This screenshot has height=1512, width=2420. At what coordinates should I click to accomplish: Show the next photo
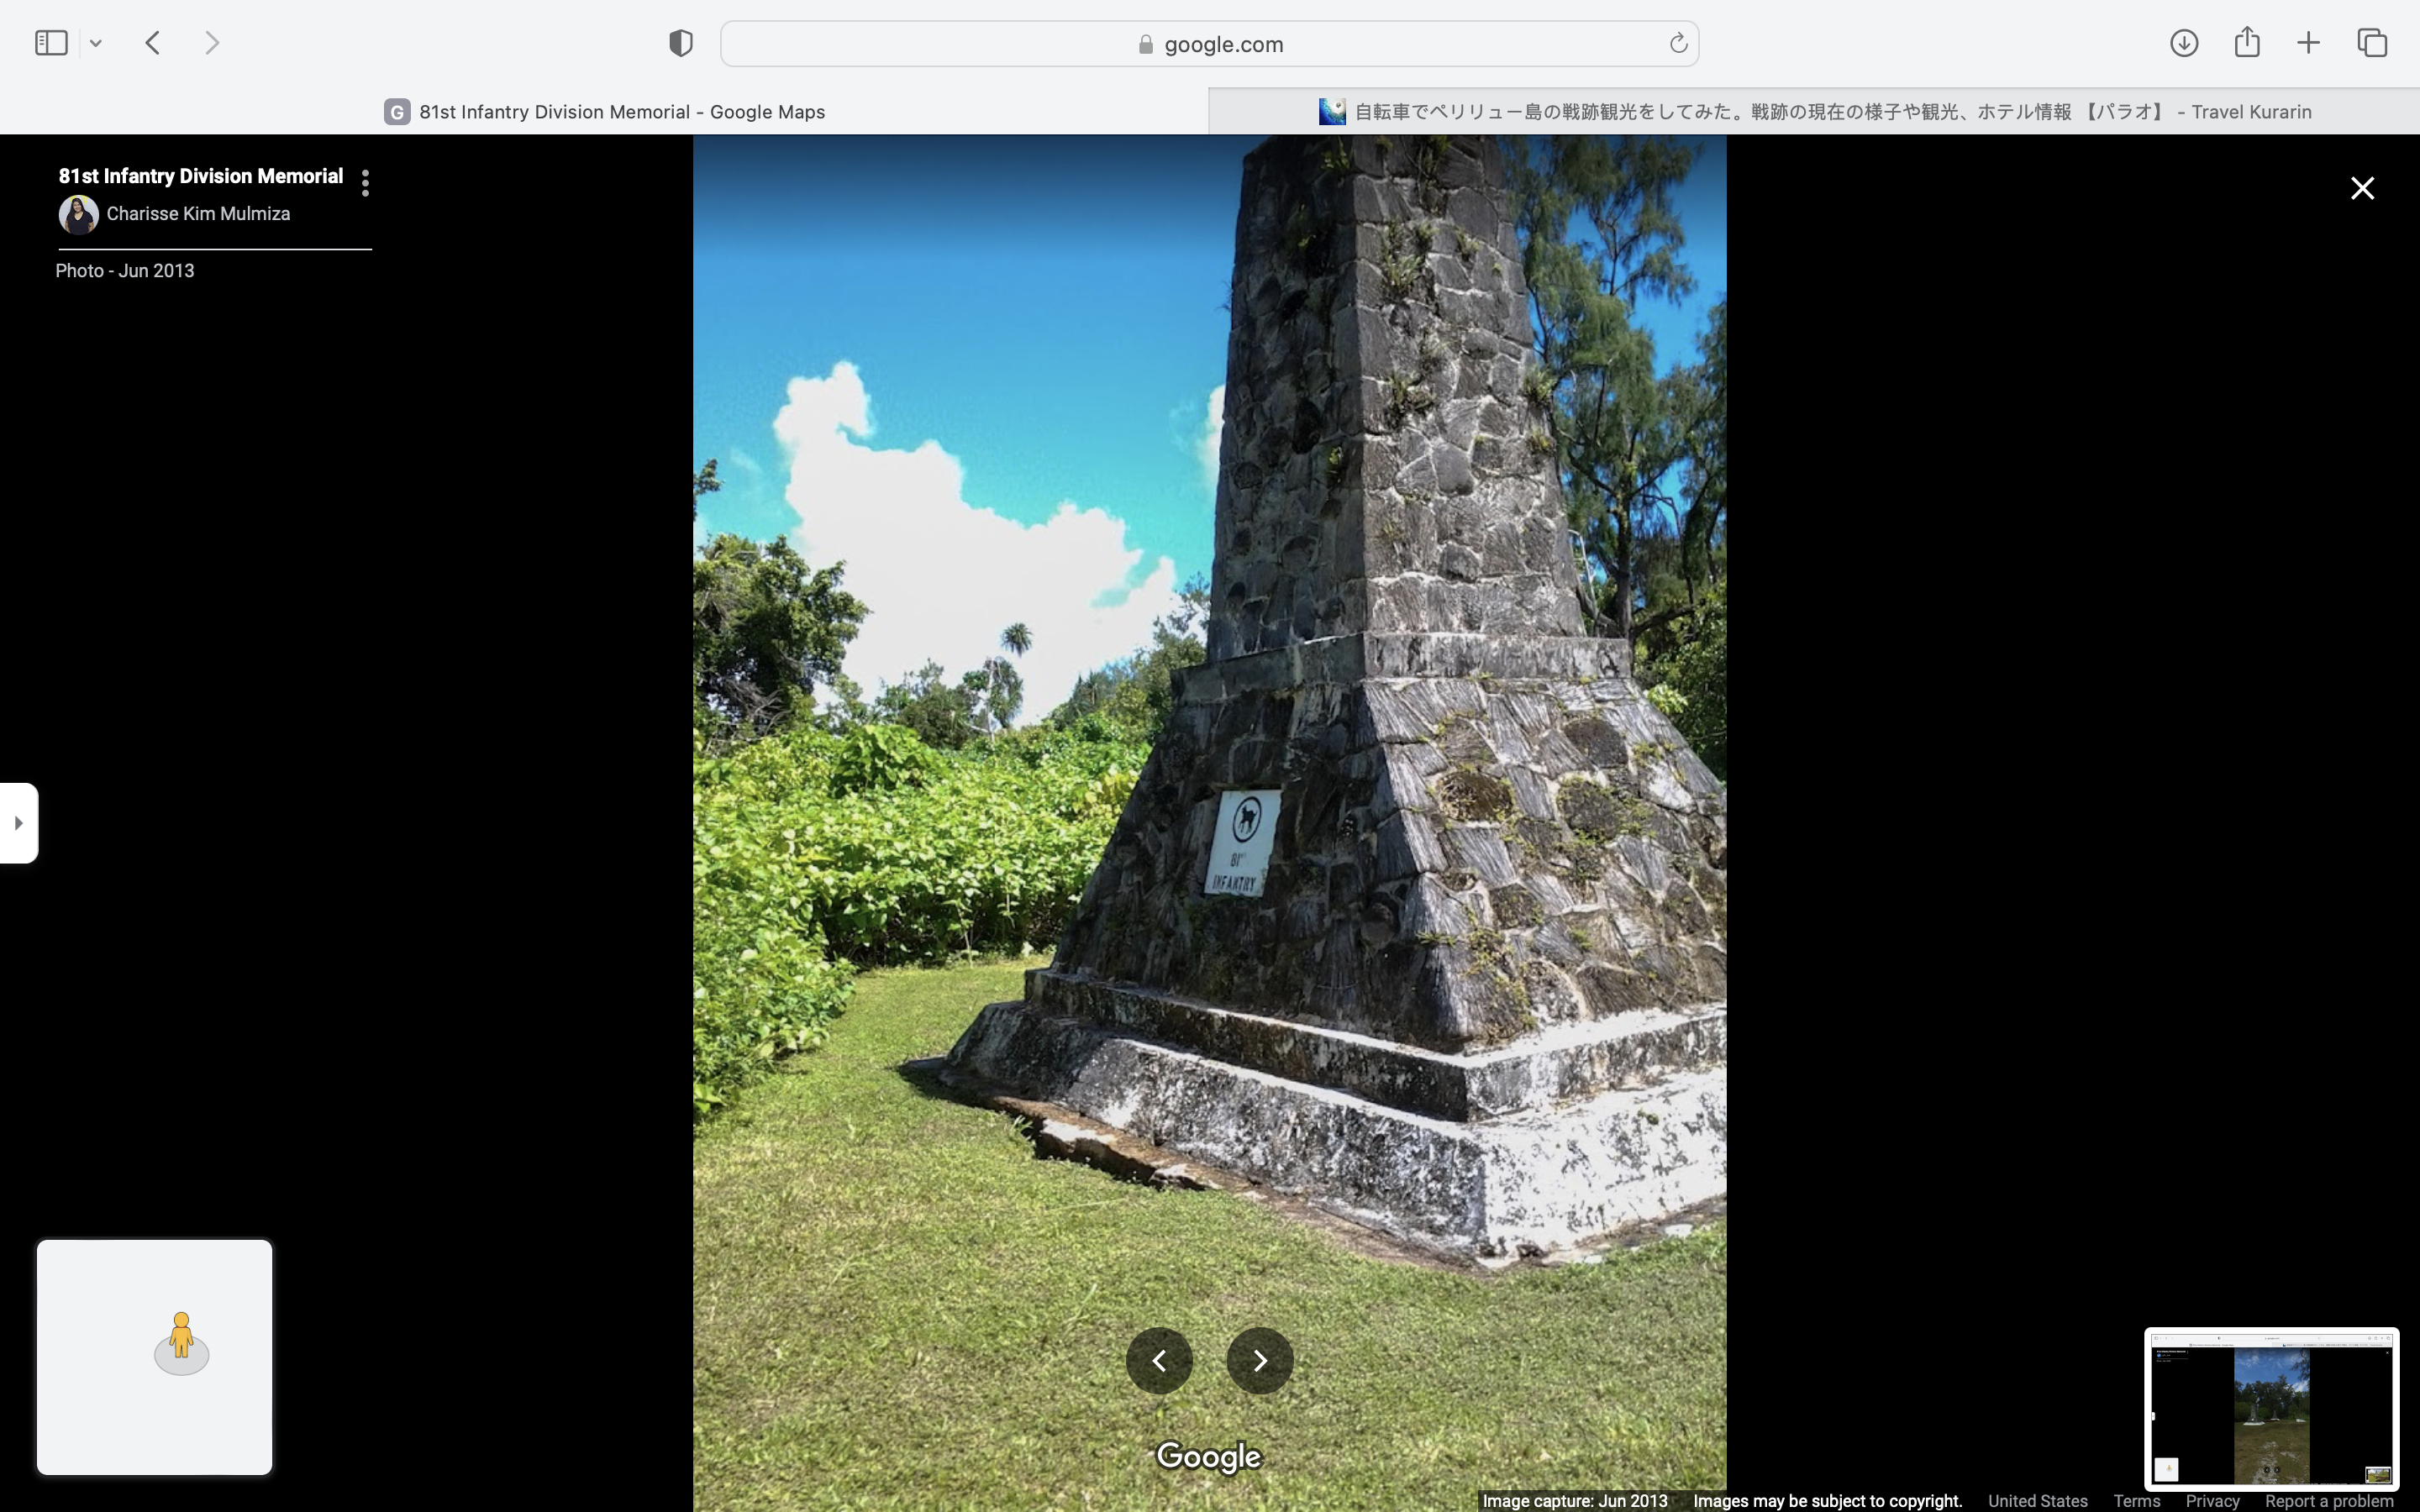tap(1260, 1361)
